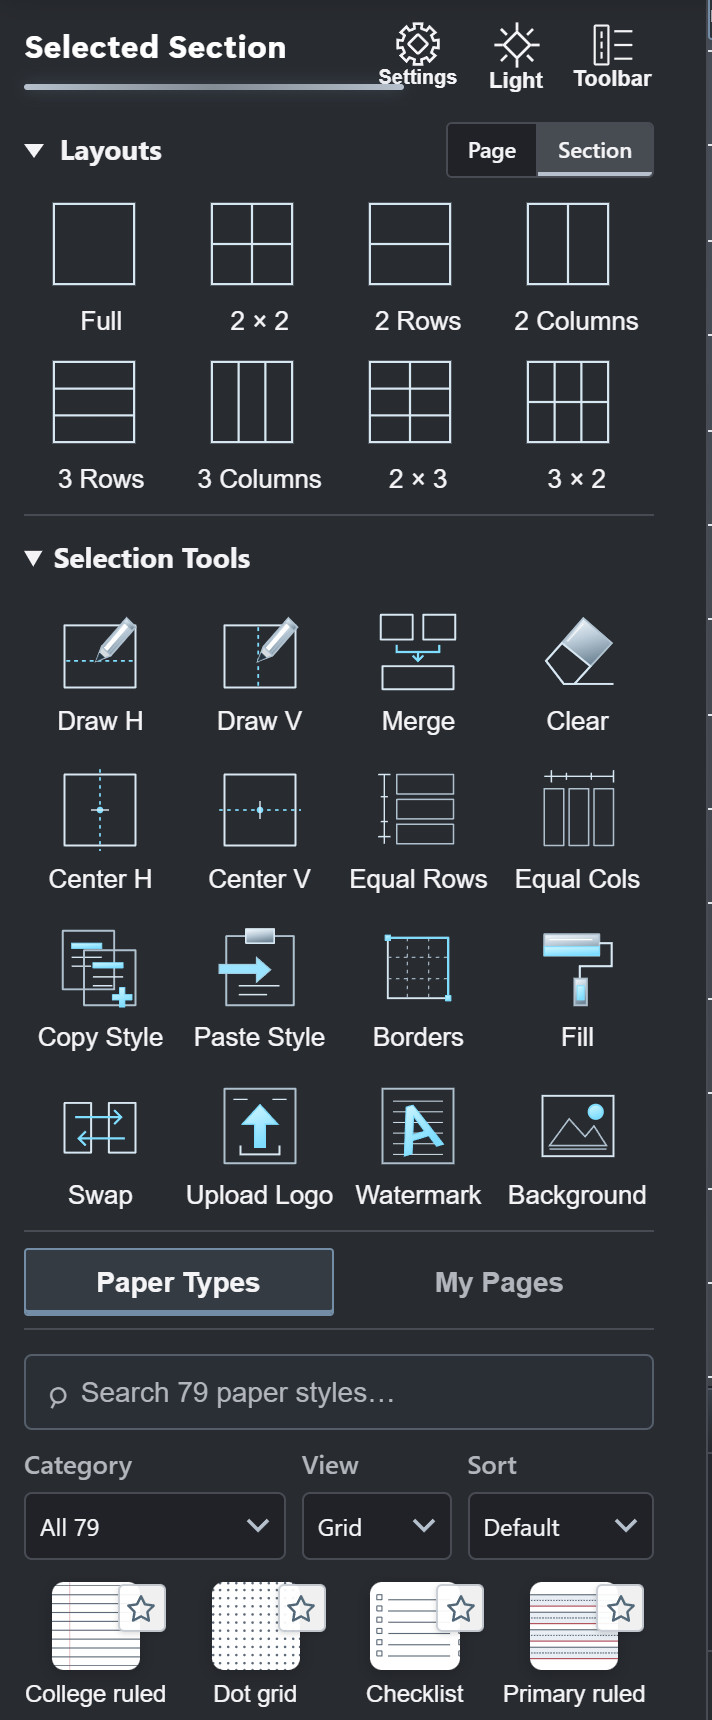Favorite the College ruled paper star
Viewport: 712px width, 1720px height.
[141, 1609]
